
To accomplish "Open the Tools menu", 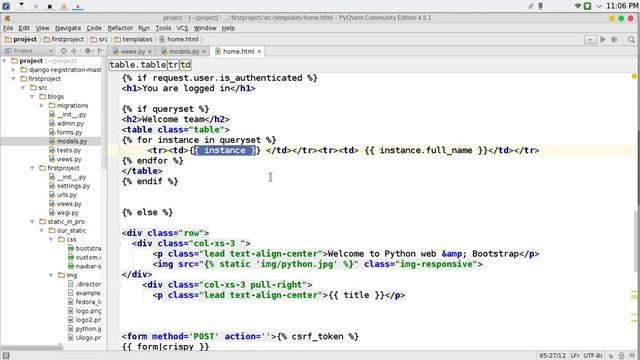I will click(x=163, y=28).
